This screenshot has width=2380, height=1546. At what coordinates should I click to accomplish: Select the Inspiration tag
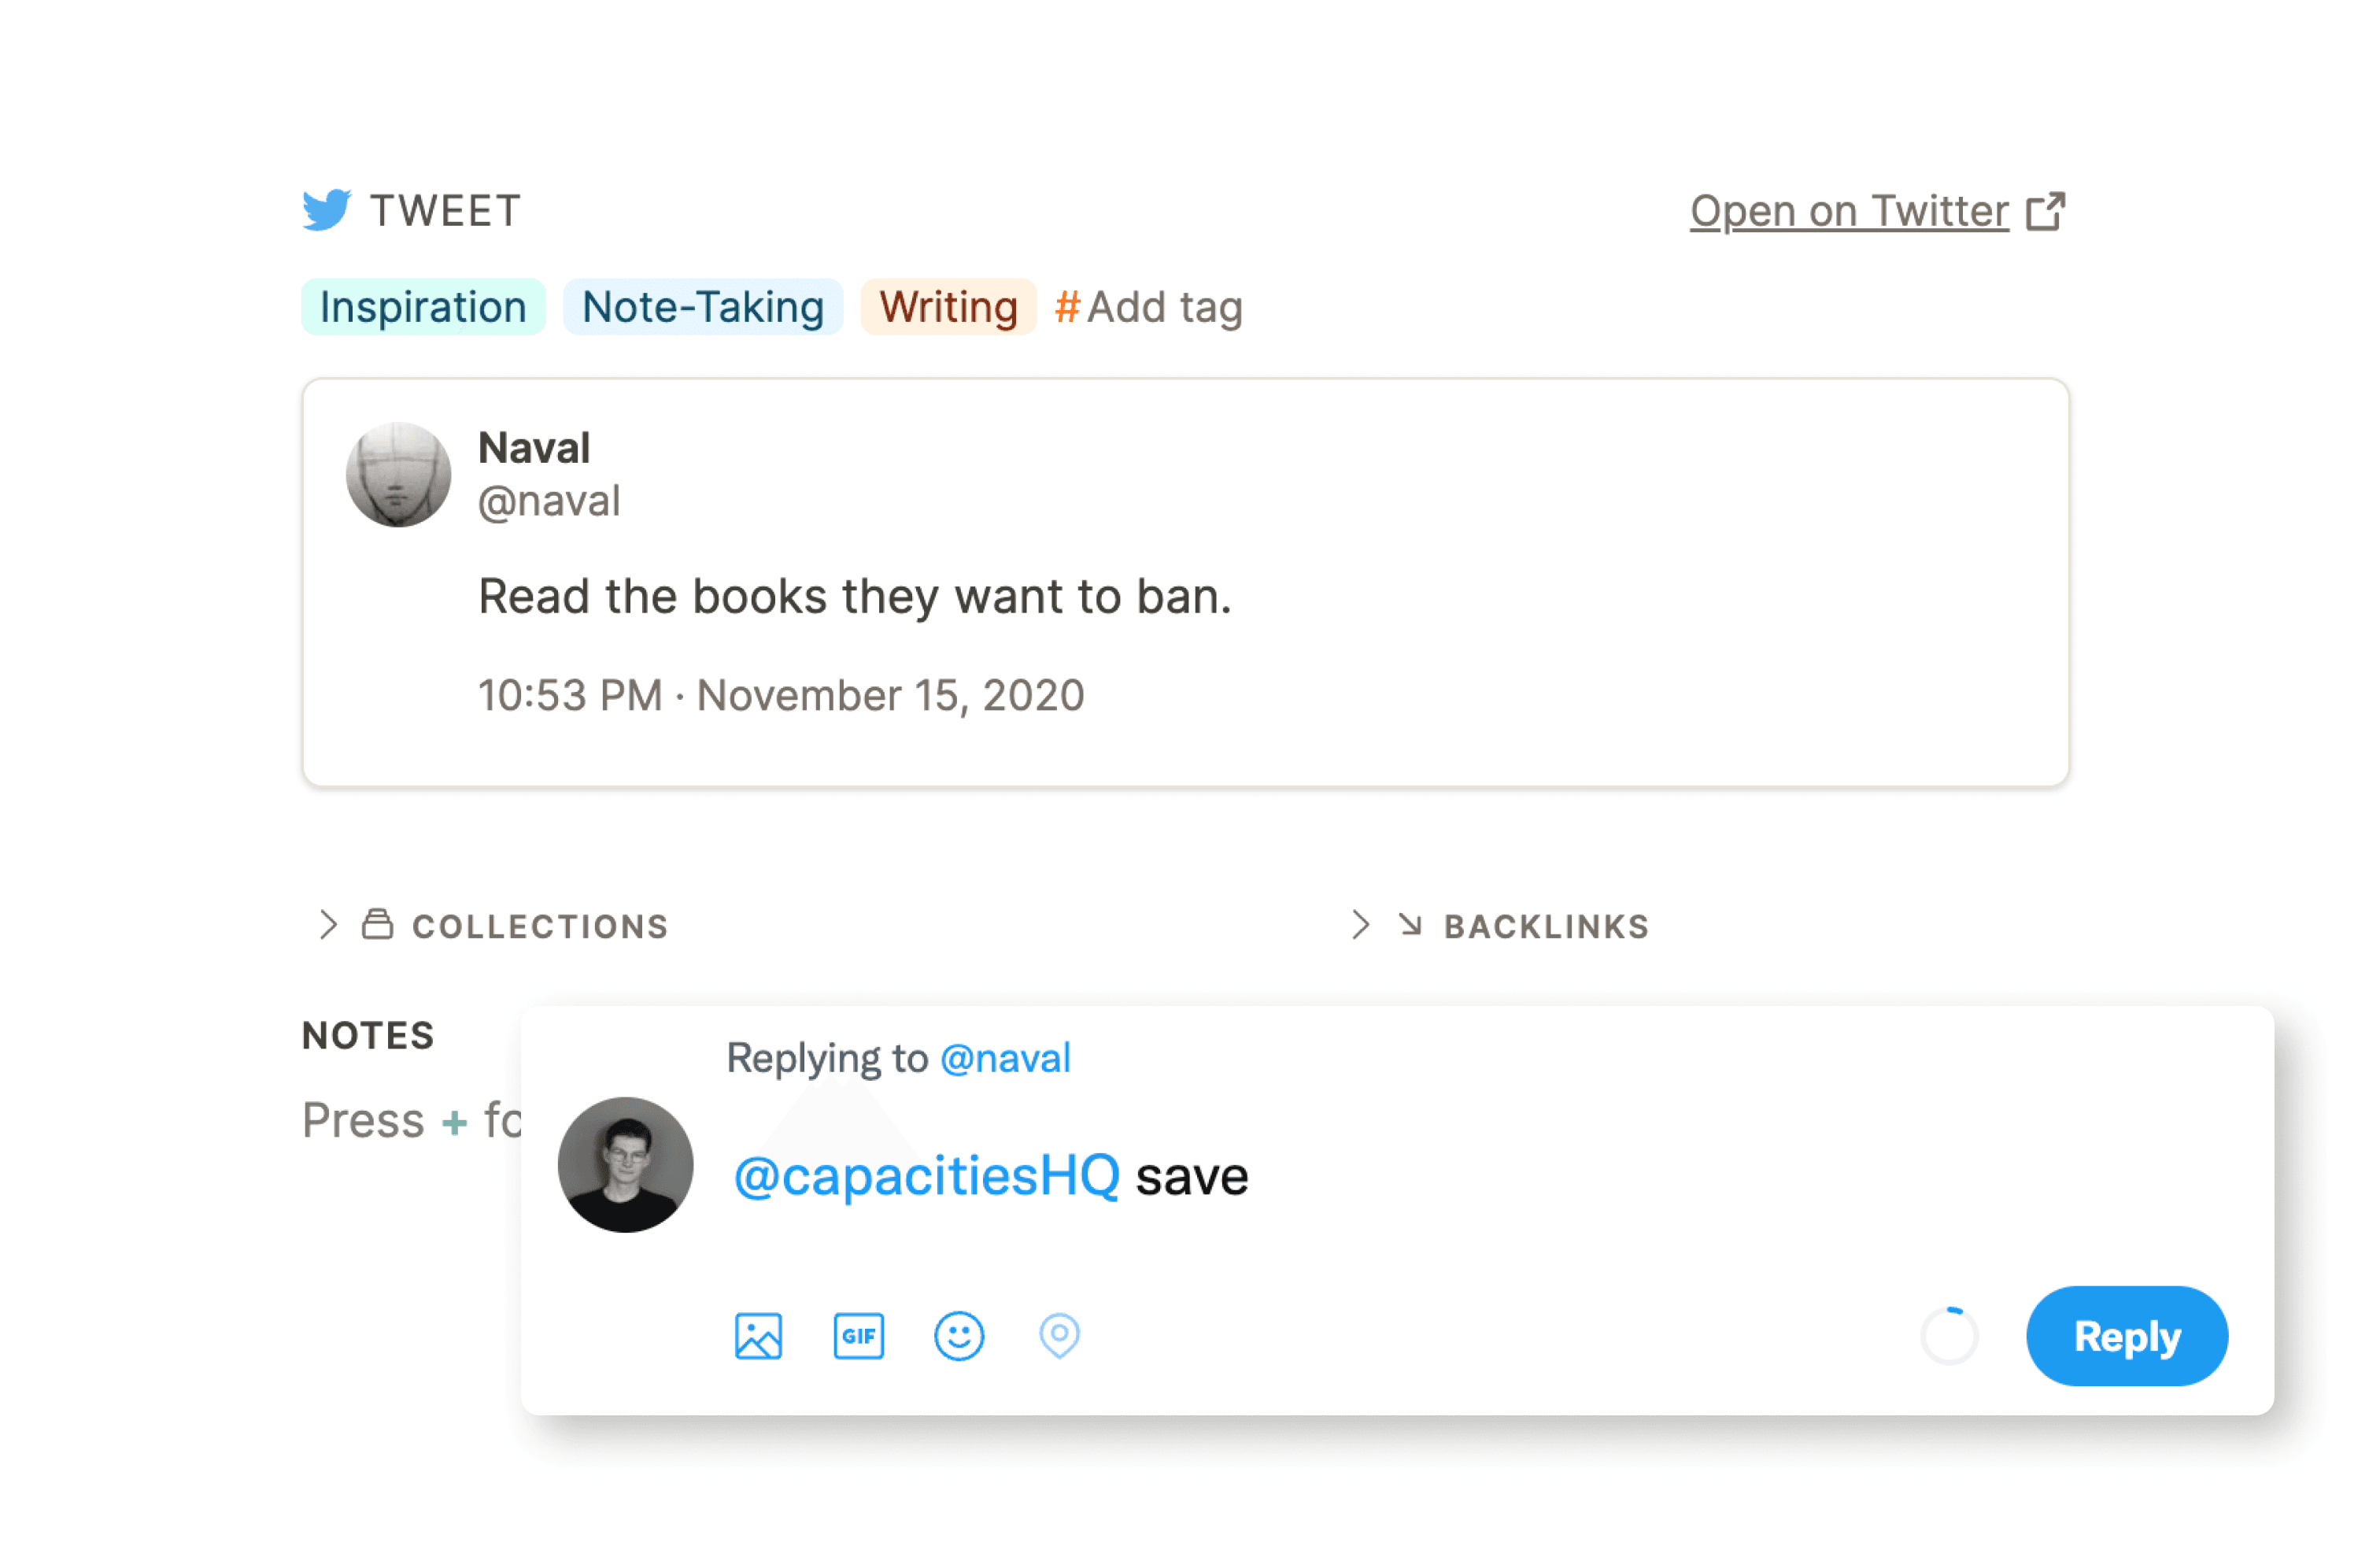click(423, 307)
